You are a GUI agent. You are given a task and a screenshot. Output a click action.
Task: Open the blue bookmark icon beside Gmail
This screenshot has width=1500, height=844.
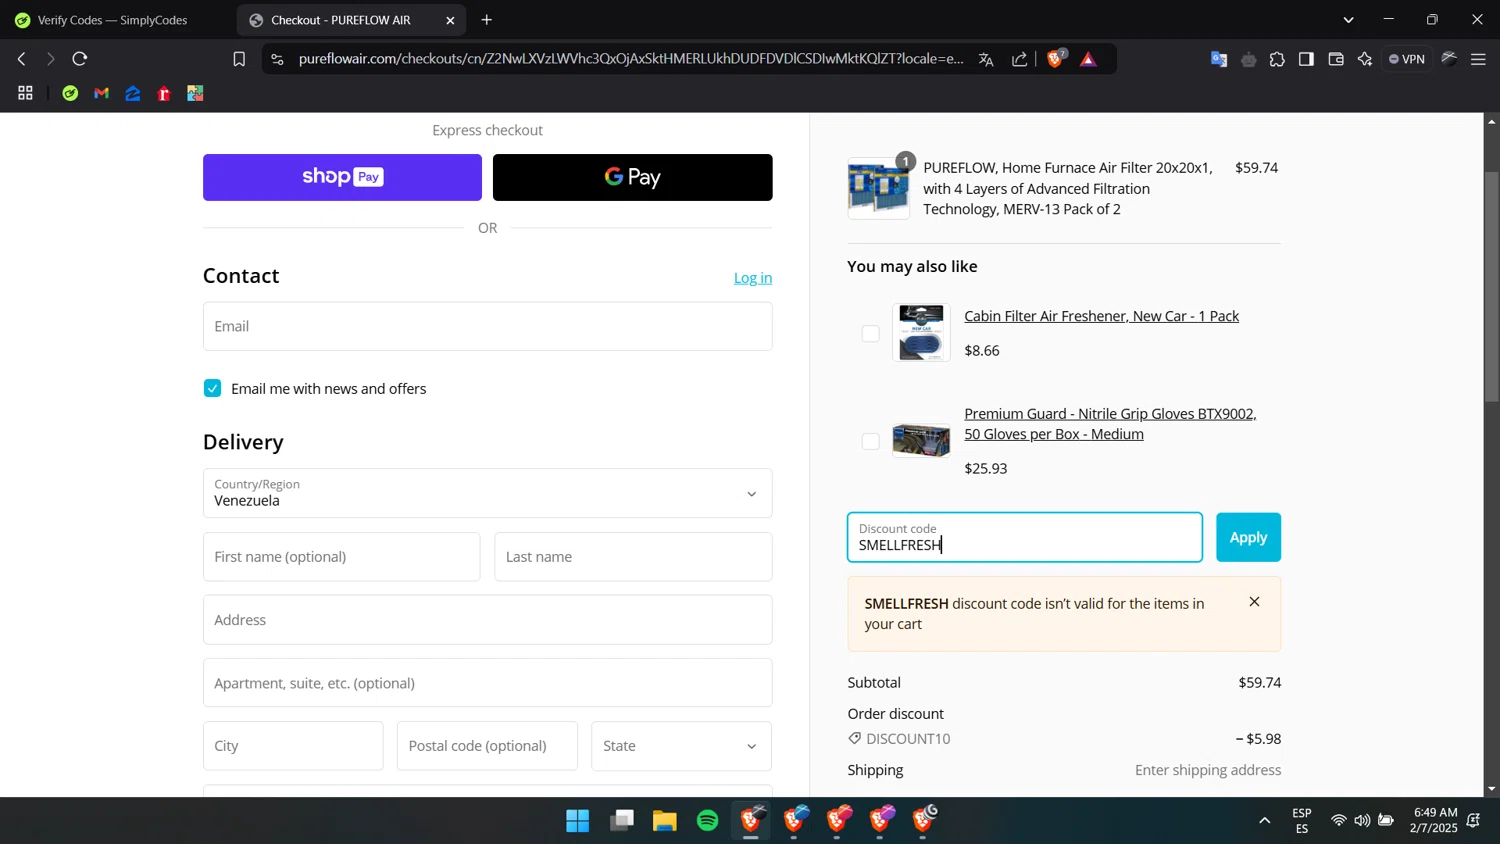133,93
